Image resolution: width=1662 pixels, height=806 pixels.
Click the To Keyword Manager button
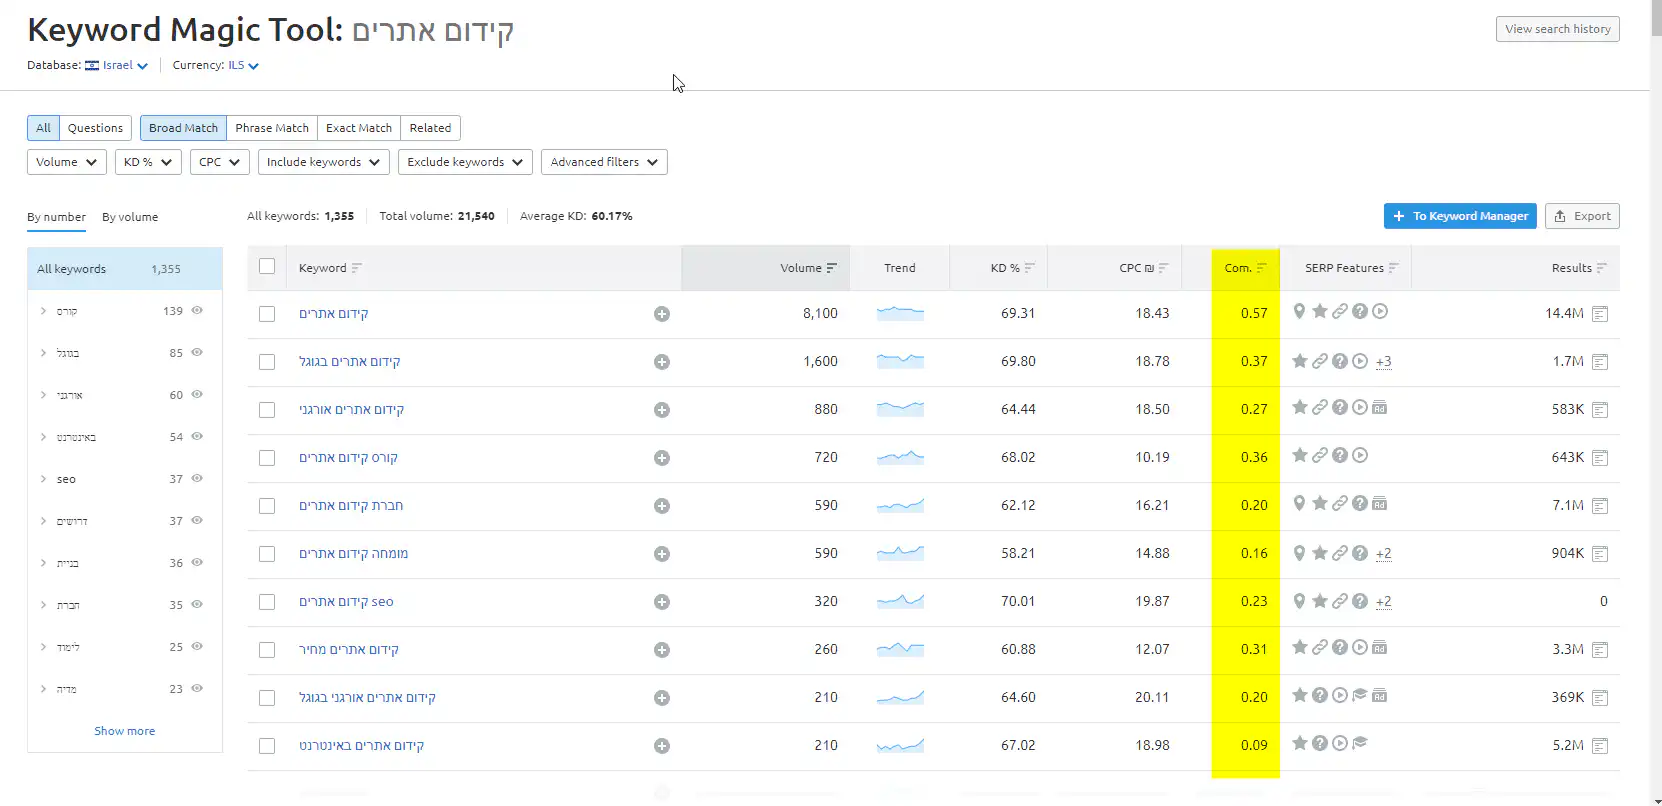(x=1460, y=216)
